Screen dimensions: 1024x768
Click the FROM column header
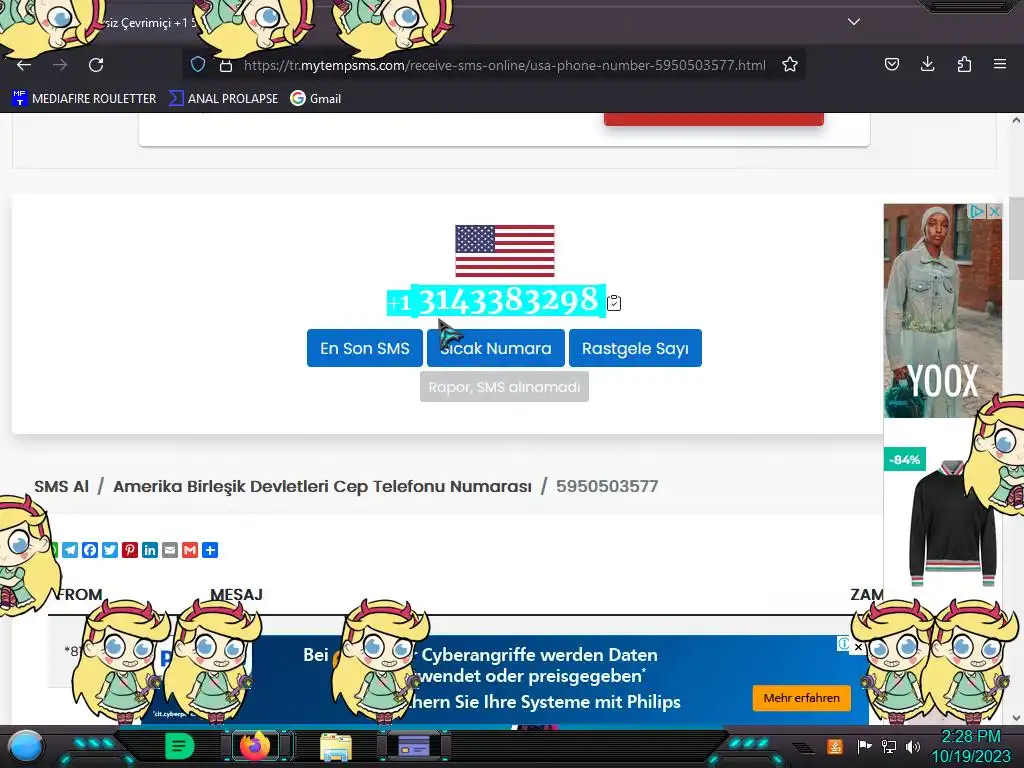coord(80,595)
